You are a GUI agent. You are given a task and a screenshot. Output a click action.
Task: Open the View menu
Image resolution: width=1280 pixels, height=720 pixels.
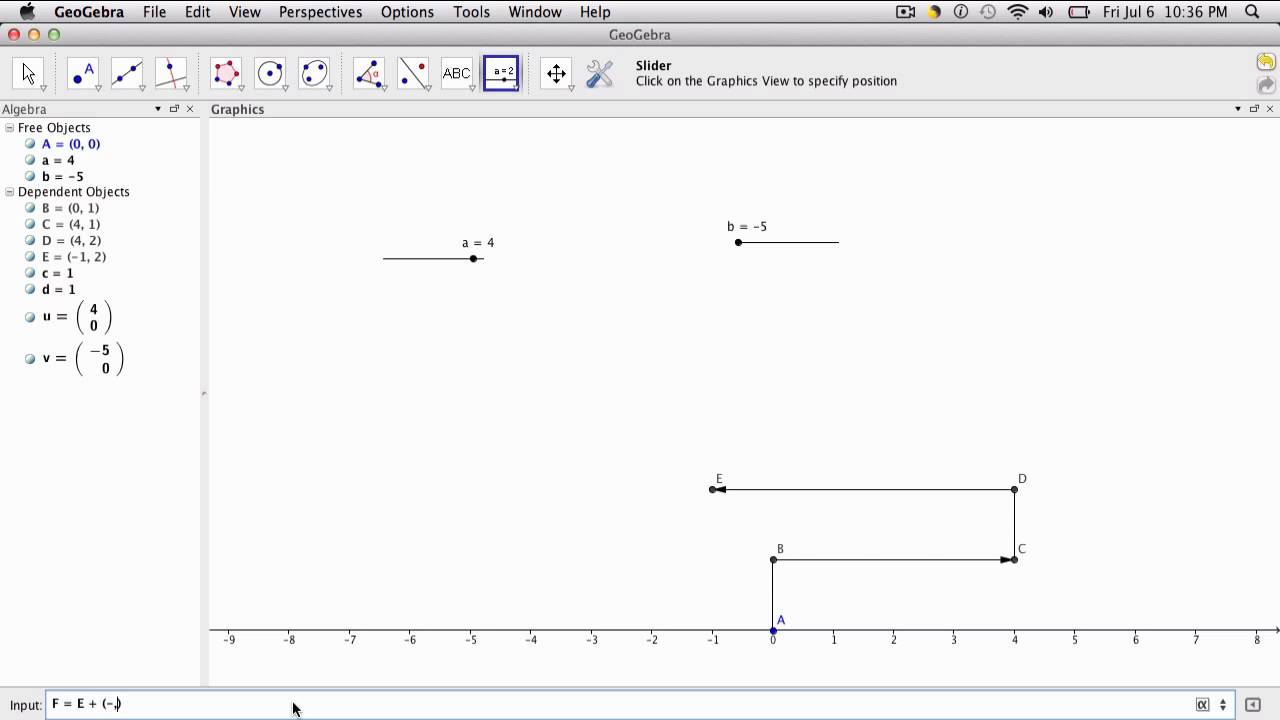[244, 12]
